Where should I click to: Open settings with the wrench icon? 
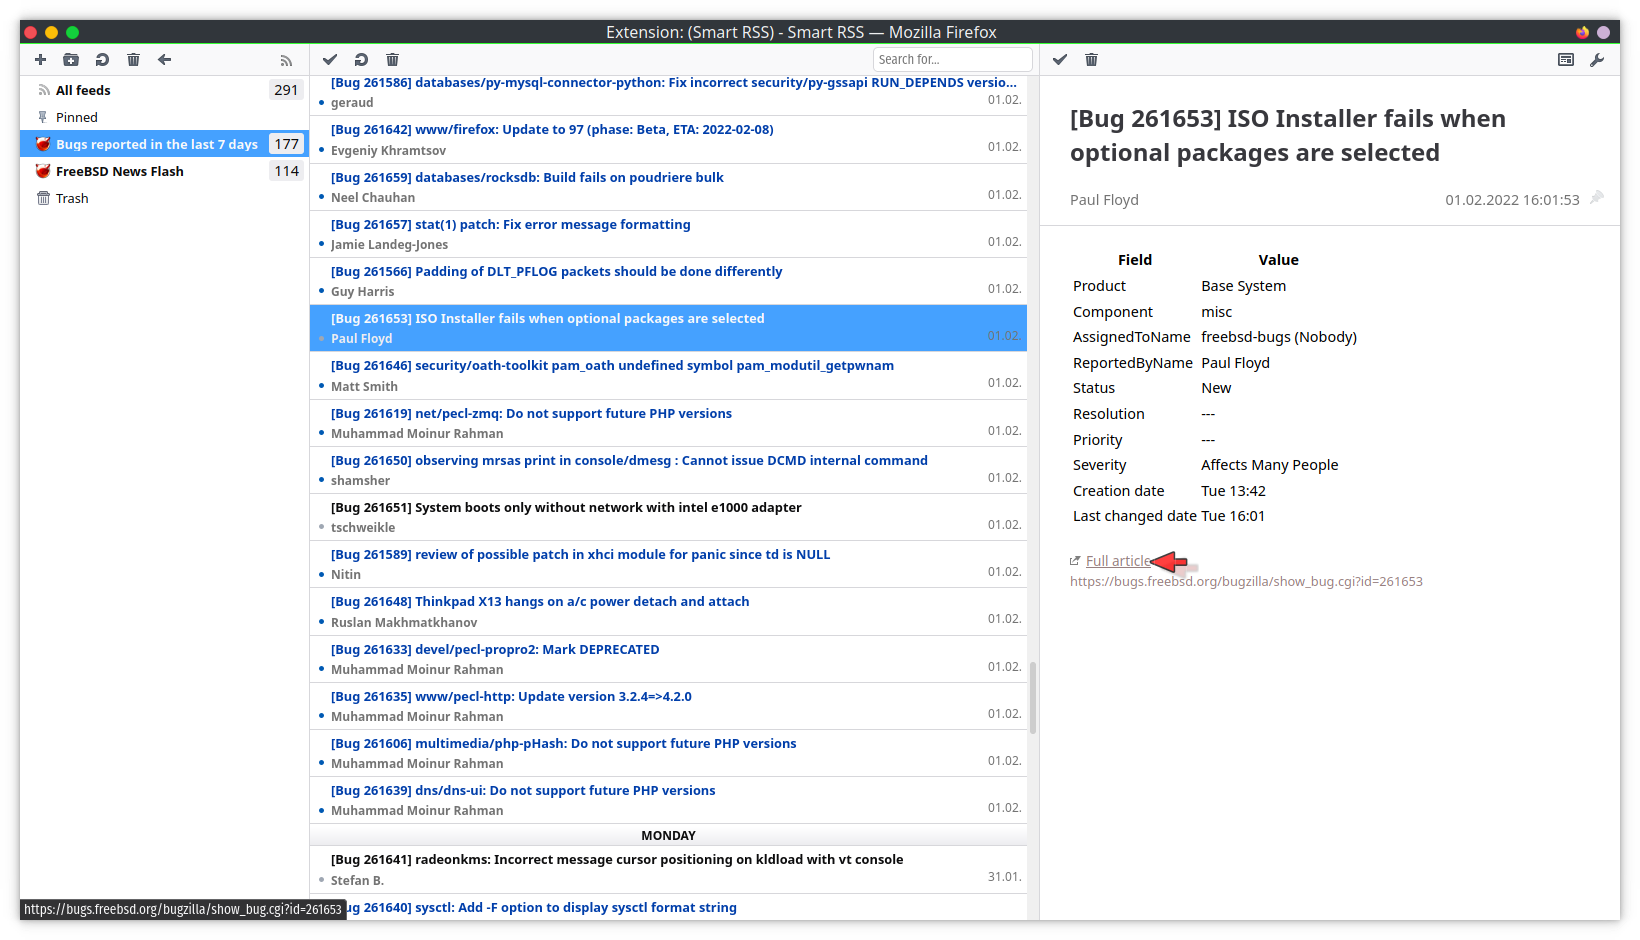tap(1597, 60)
